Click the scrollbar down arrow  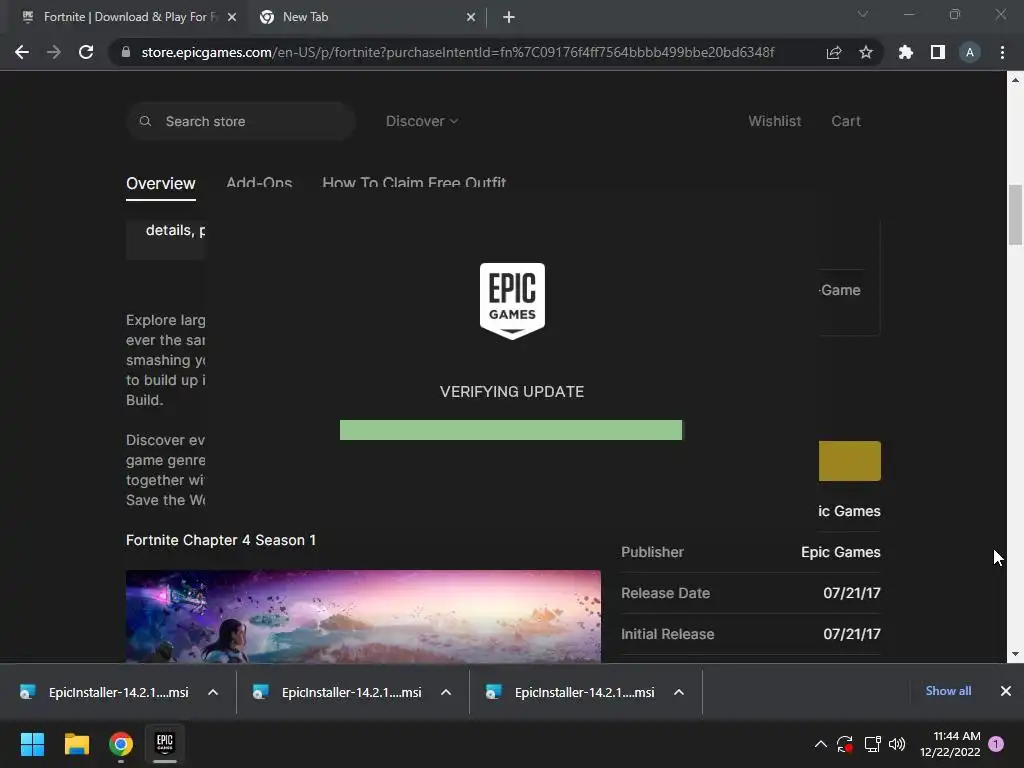tap(1015, 654)
